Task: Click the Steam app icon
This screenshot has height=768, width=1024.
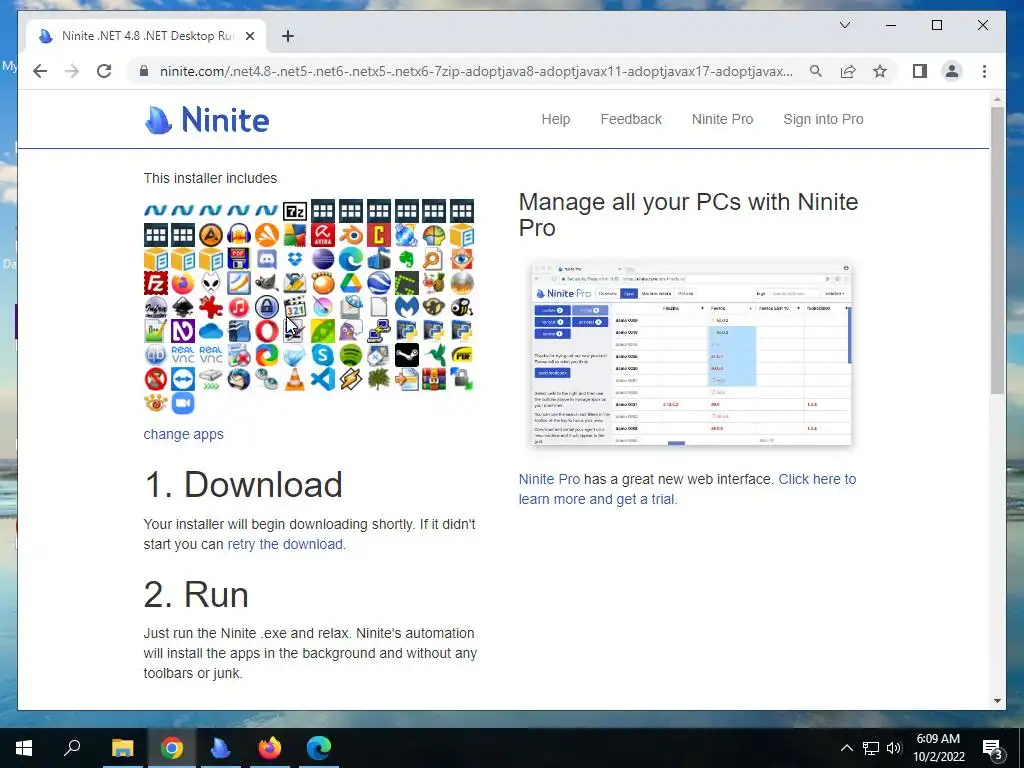Action: [406, 355]
